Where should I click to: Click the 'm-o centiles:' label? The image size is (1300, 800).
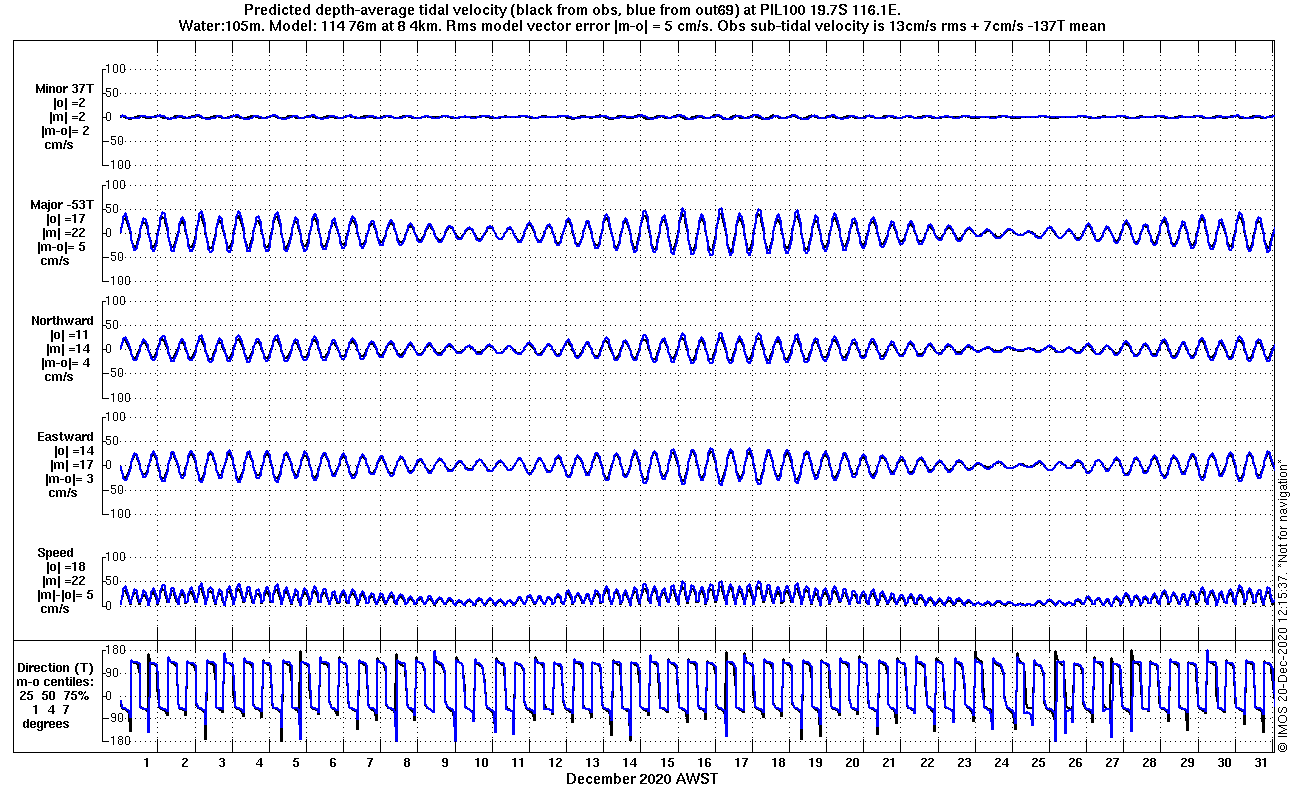pyautogui.click(x=57, y=682)
